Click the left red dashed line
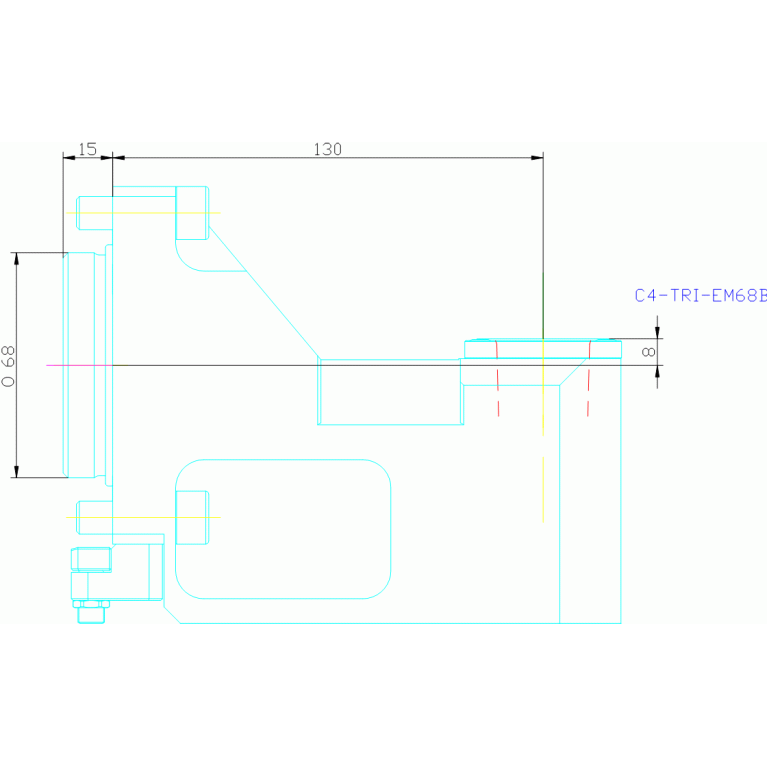Viewport: 767px width, 767px height. (498, 395)
